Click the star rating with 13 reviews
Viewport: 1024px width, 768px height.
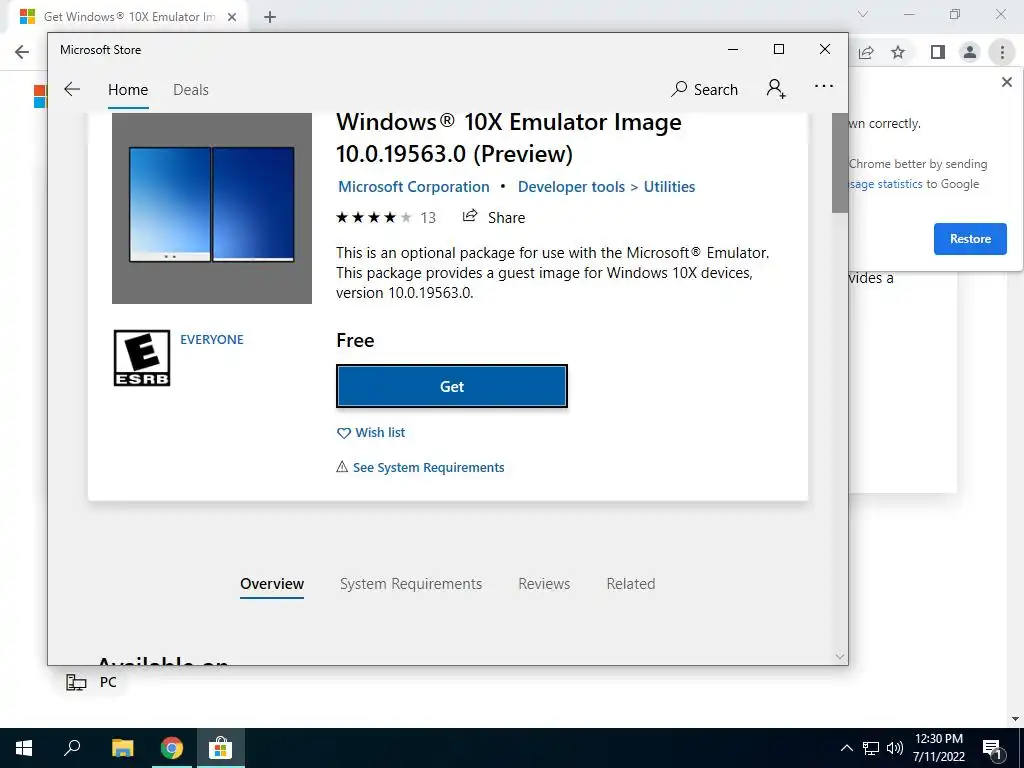pyautogui.click(x=385, y=217)
